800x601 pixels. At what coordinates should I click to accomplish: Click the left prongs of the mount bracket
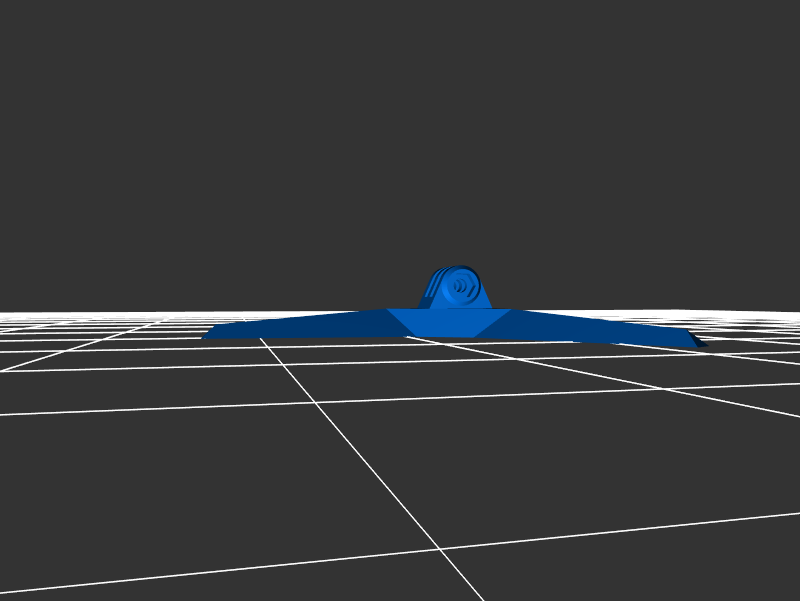point(431,290)
